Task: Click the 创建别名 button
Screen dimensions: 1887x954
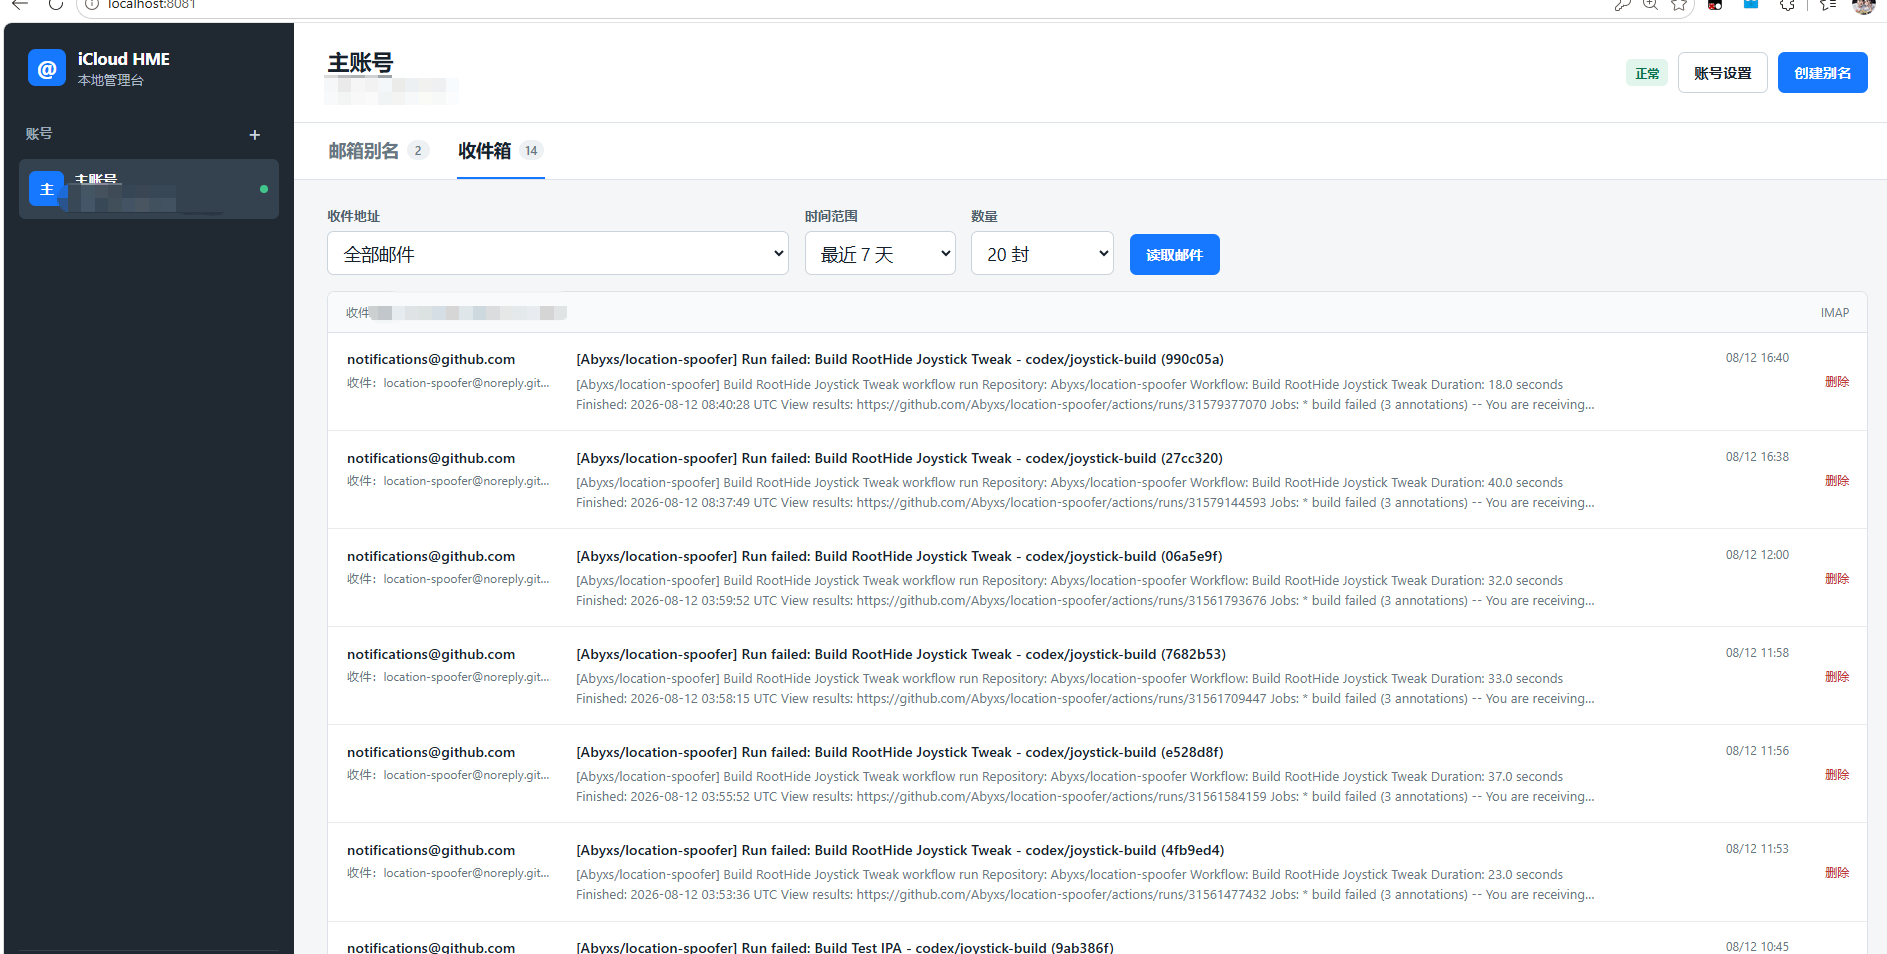Action: (1823, 73)
